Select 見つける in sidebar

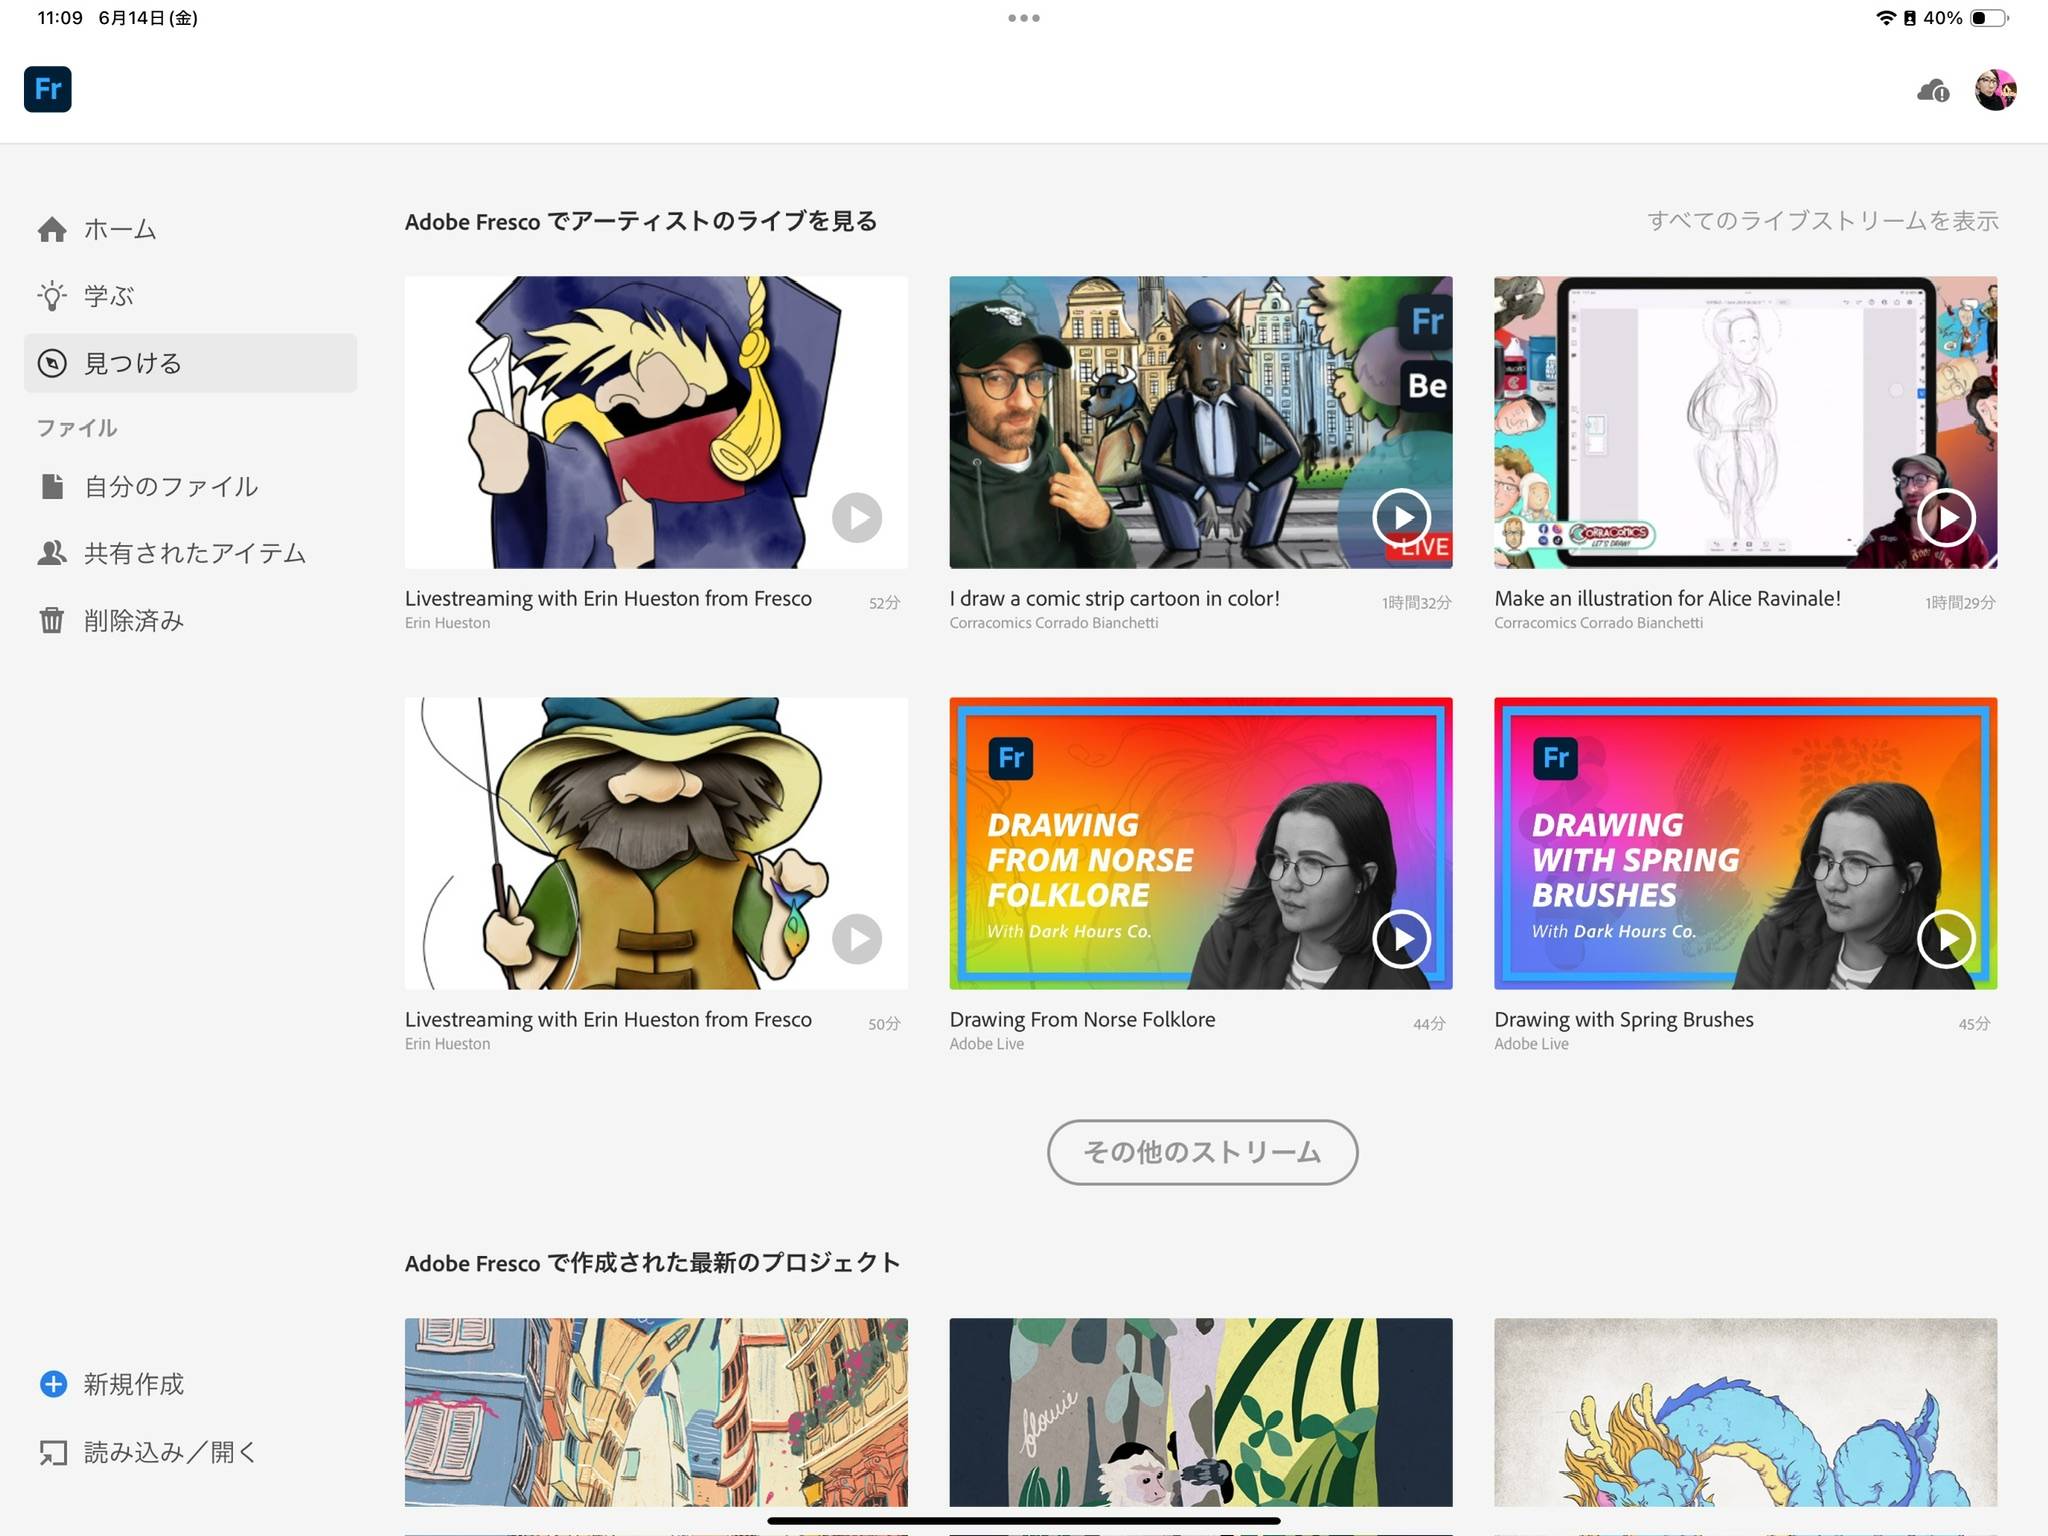click(x=190, y=363)
